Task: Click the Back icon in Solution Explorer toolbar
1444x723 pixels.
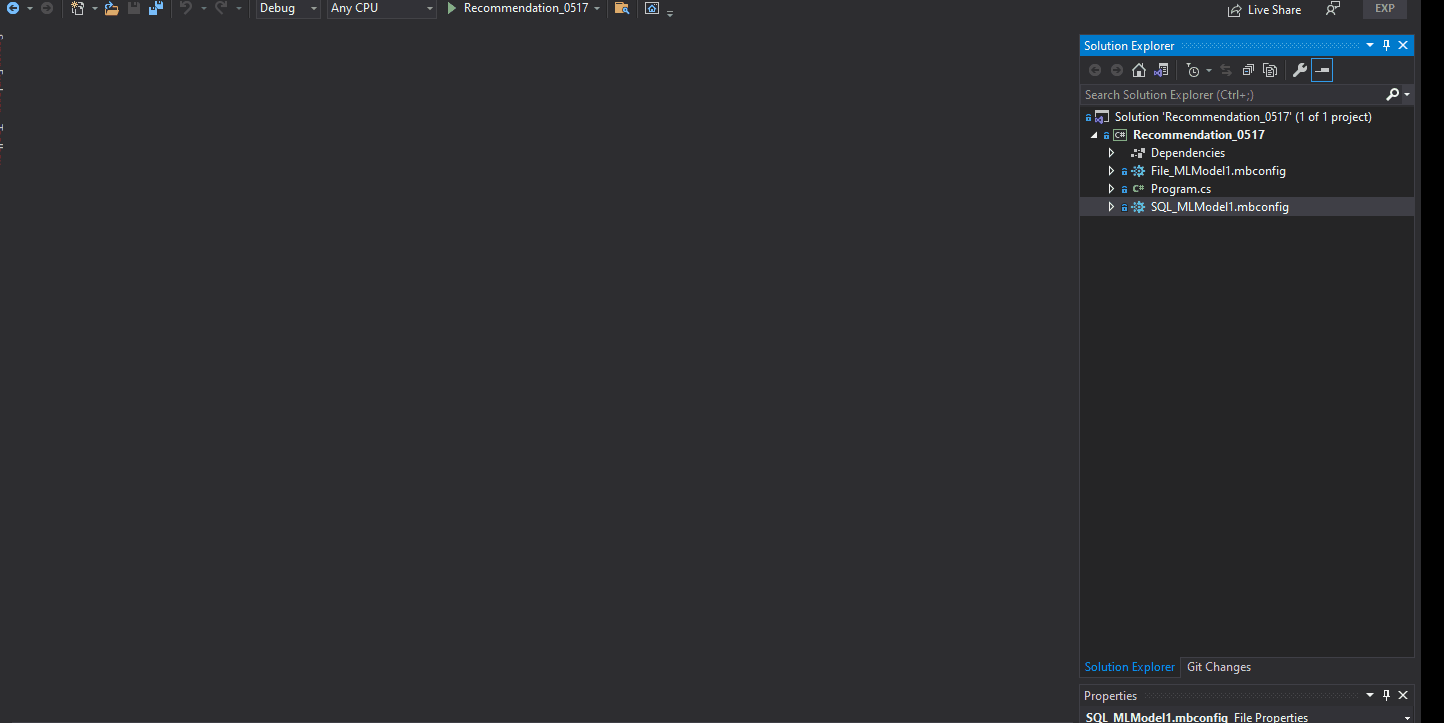Action: point(1095,70)
